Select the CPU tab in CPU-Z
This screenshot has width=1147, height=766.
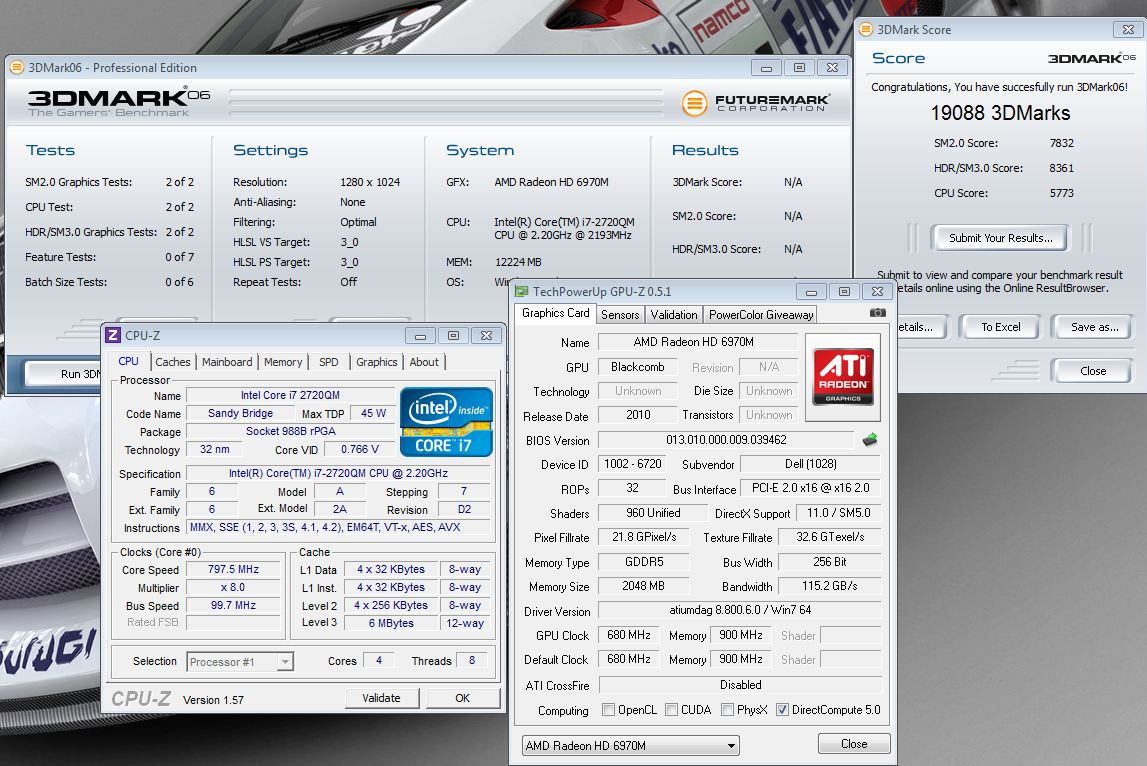tap(129, 361)
